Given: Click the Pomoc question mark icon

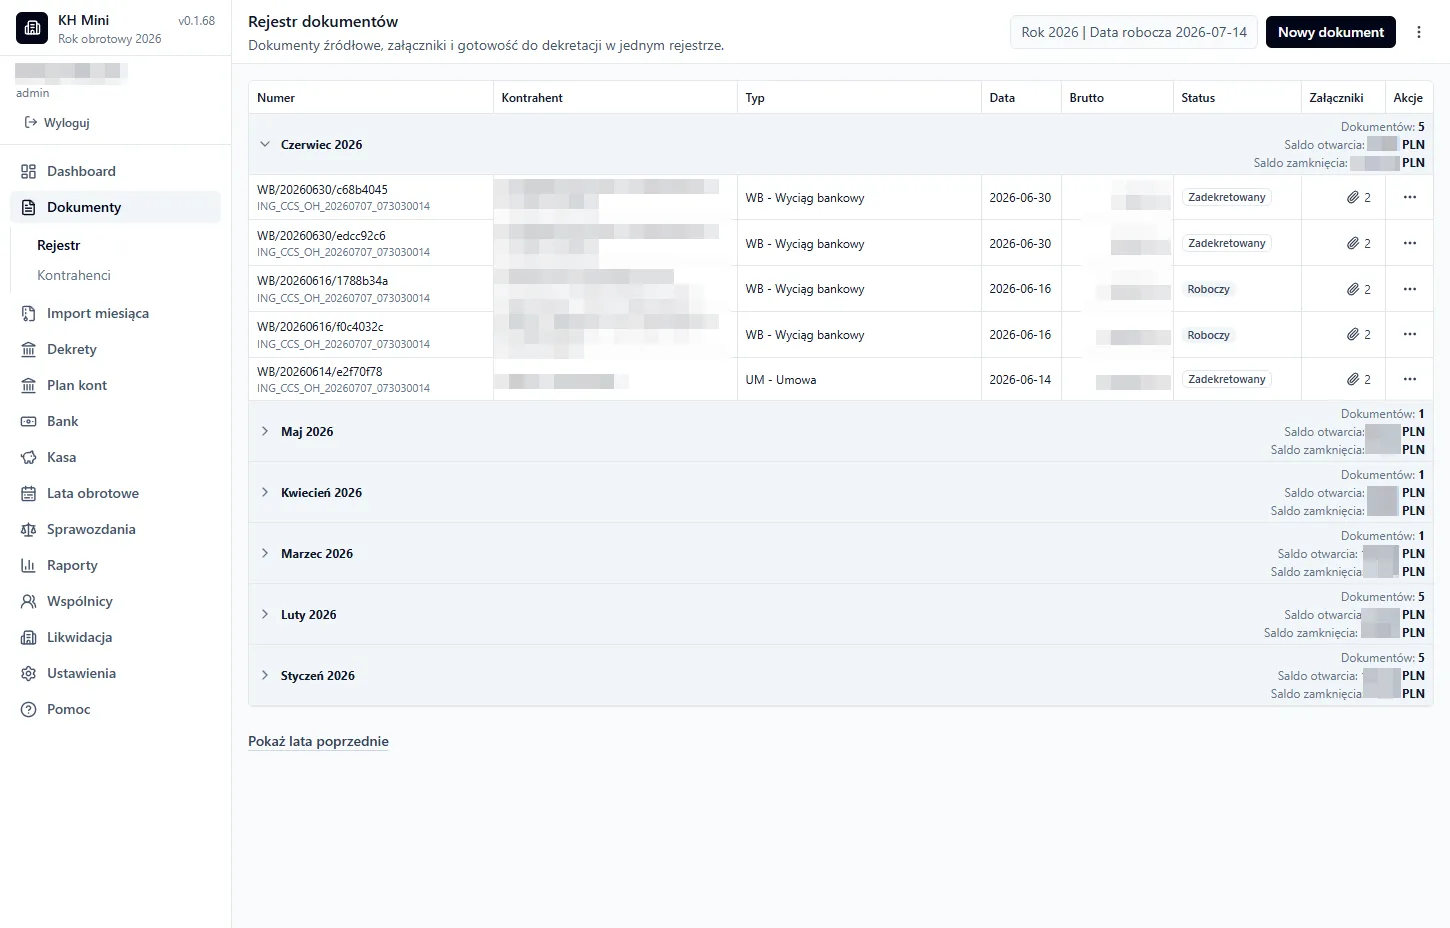Looking at the screenshot, I should click(x=28, y=709).
